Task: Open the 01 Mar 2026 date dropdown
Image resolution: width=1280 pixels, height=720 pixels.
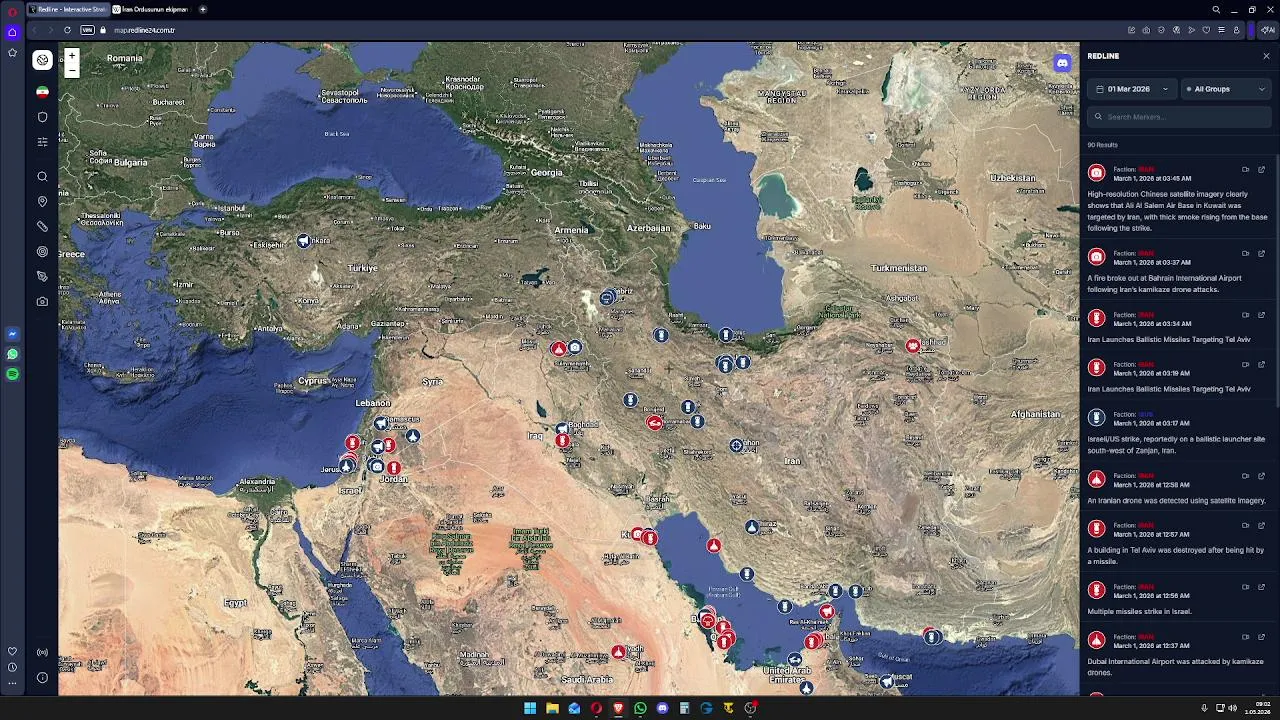Action: click(x=1132, y=89)
